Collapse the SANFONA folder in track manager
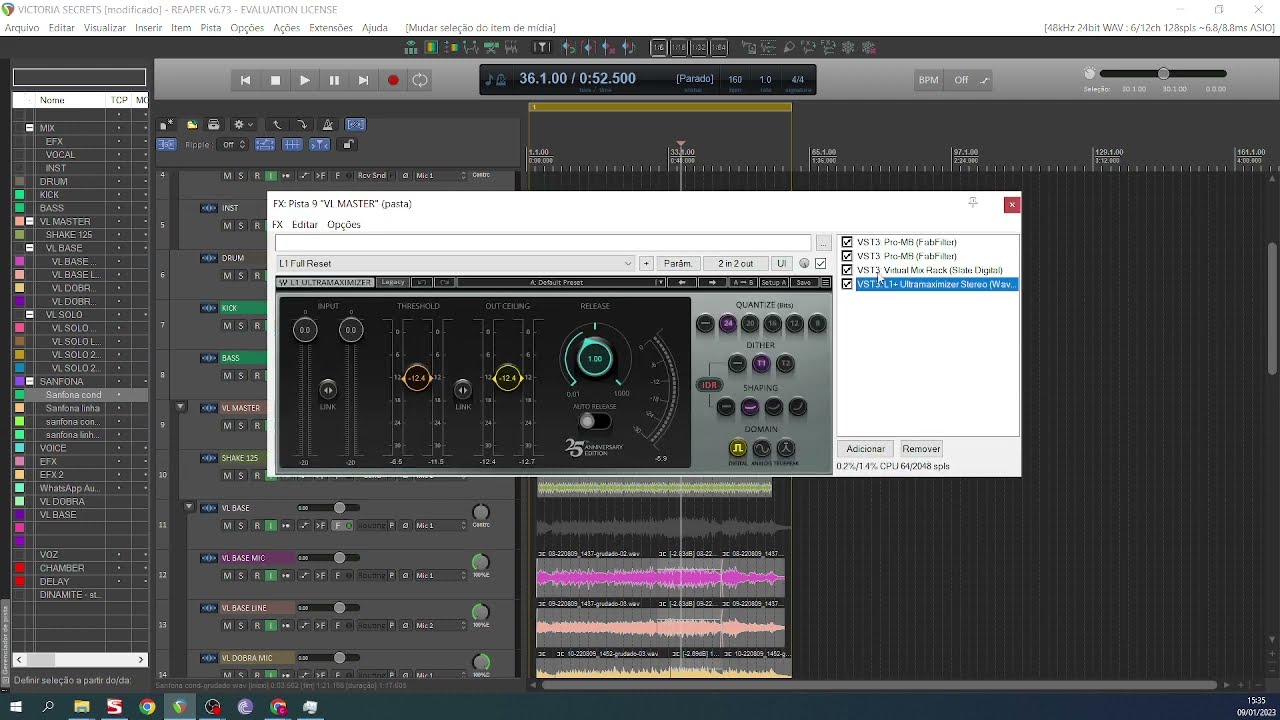Viewport: 1280px width, 720px height. click(x=29, y=382)
